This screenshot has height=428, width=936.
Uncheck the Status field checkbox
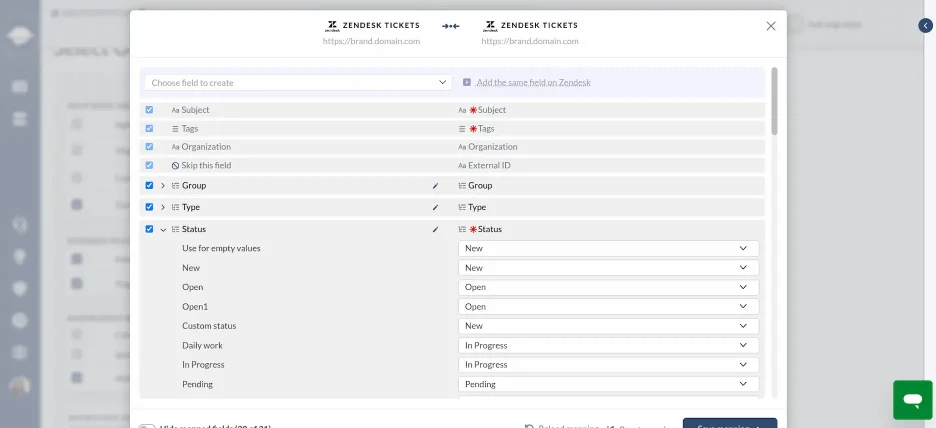(149, 229)
